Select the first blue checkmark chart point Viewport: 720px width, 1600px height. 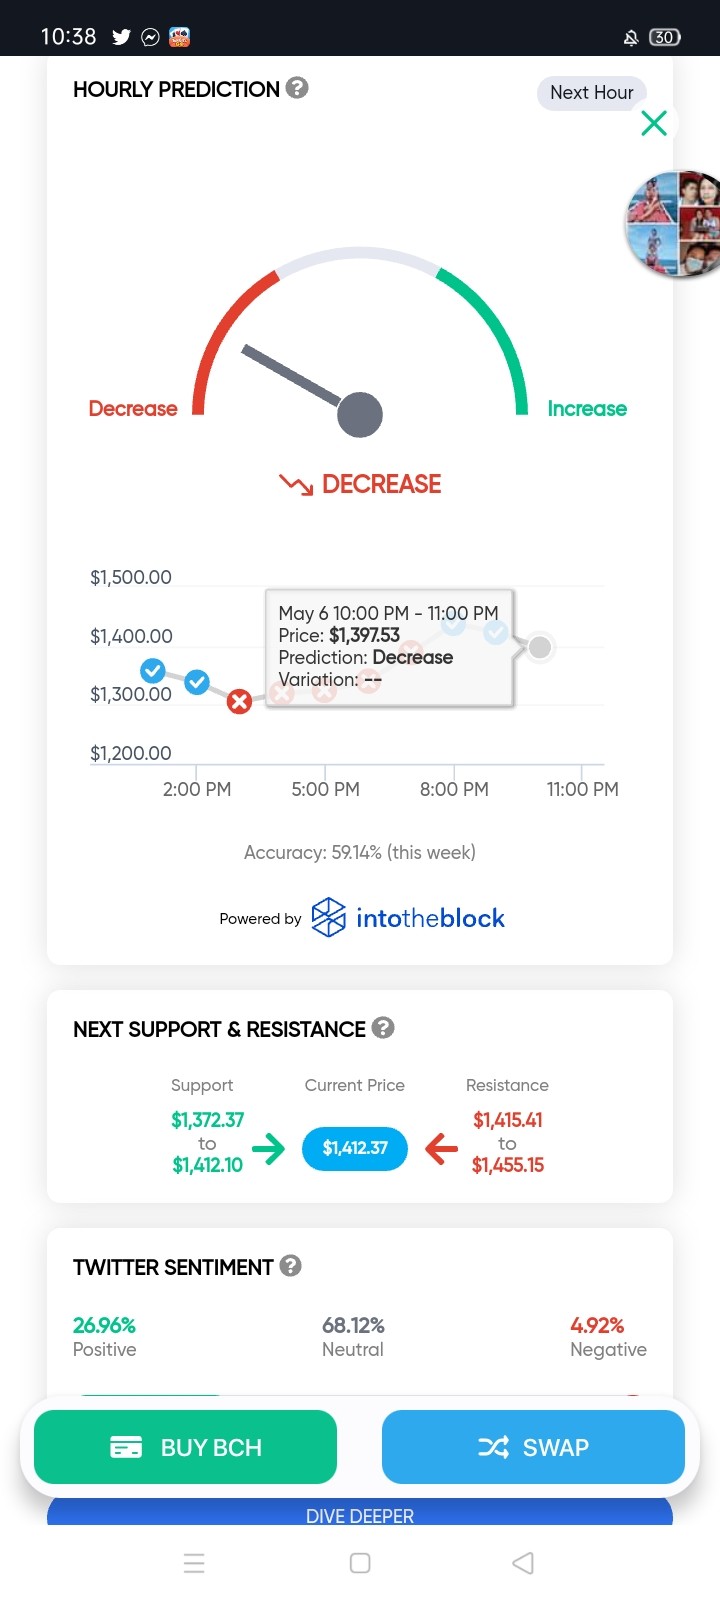[153, 670]
